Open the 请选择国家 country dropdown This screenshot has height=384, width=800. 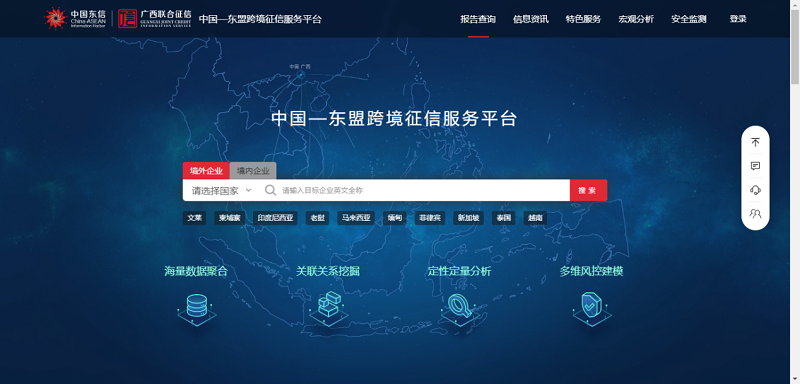(221, 191)
